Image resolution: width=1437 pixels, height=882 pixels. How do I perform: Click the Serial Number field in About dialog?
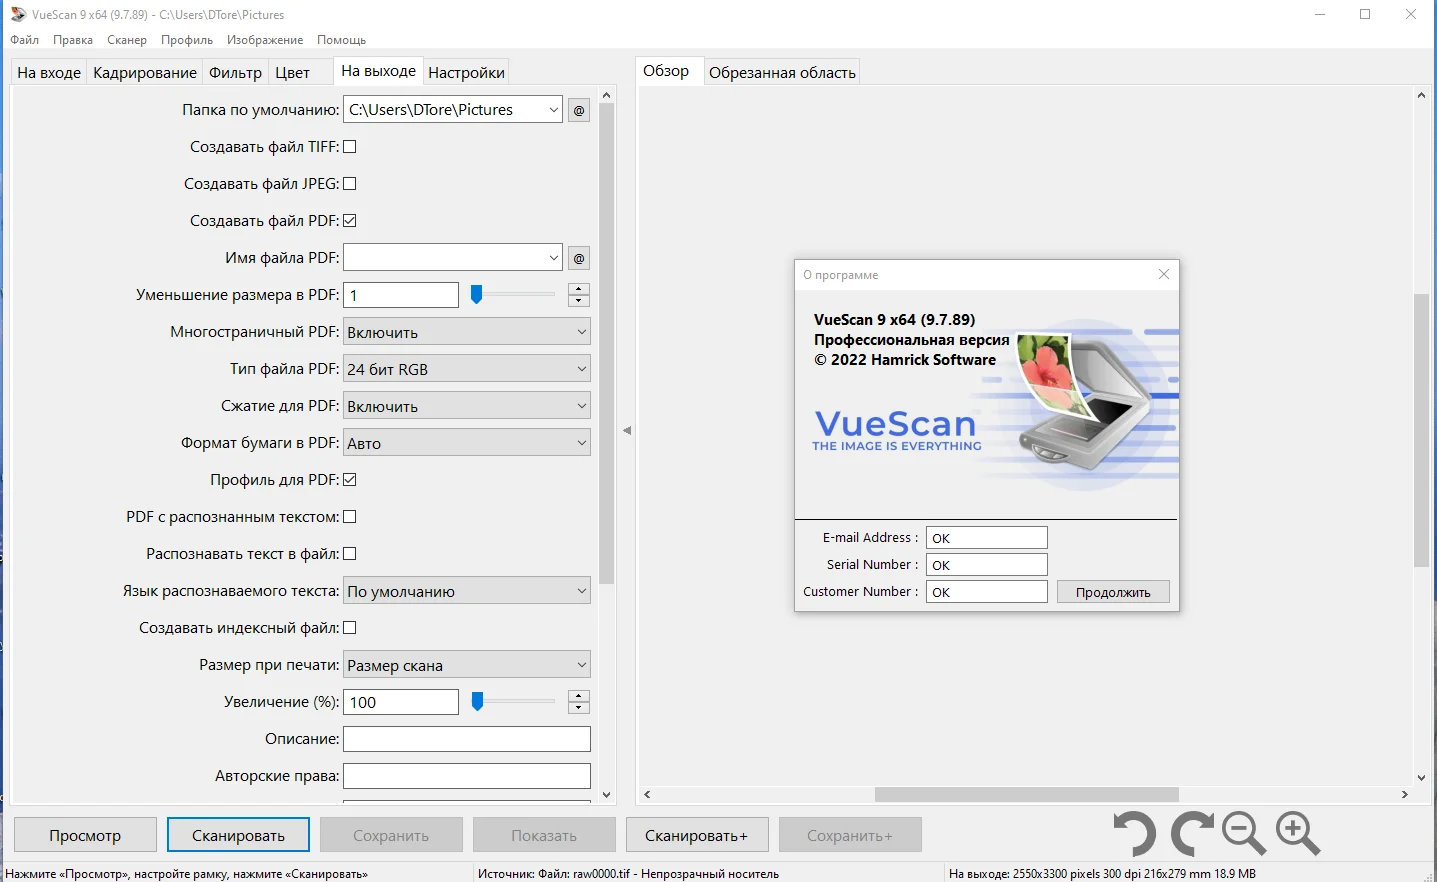(x=987, y=565)
